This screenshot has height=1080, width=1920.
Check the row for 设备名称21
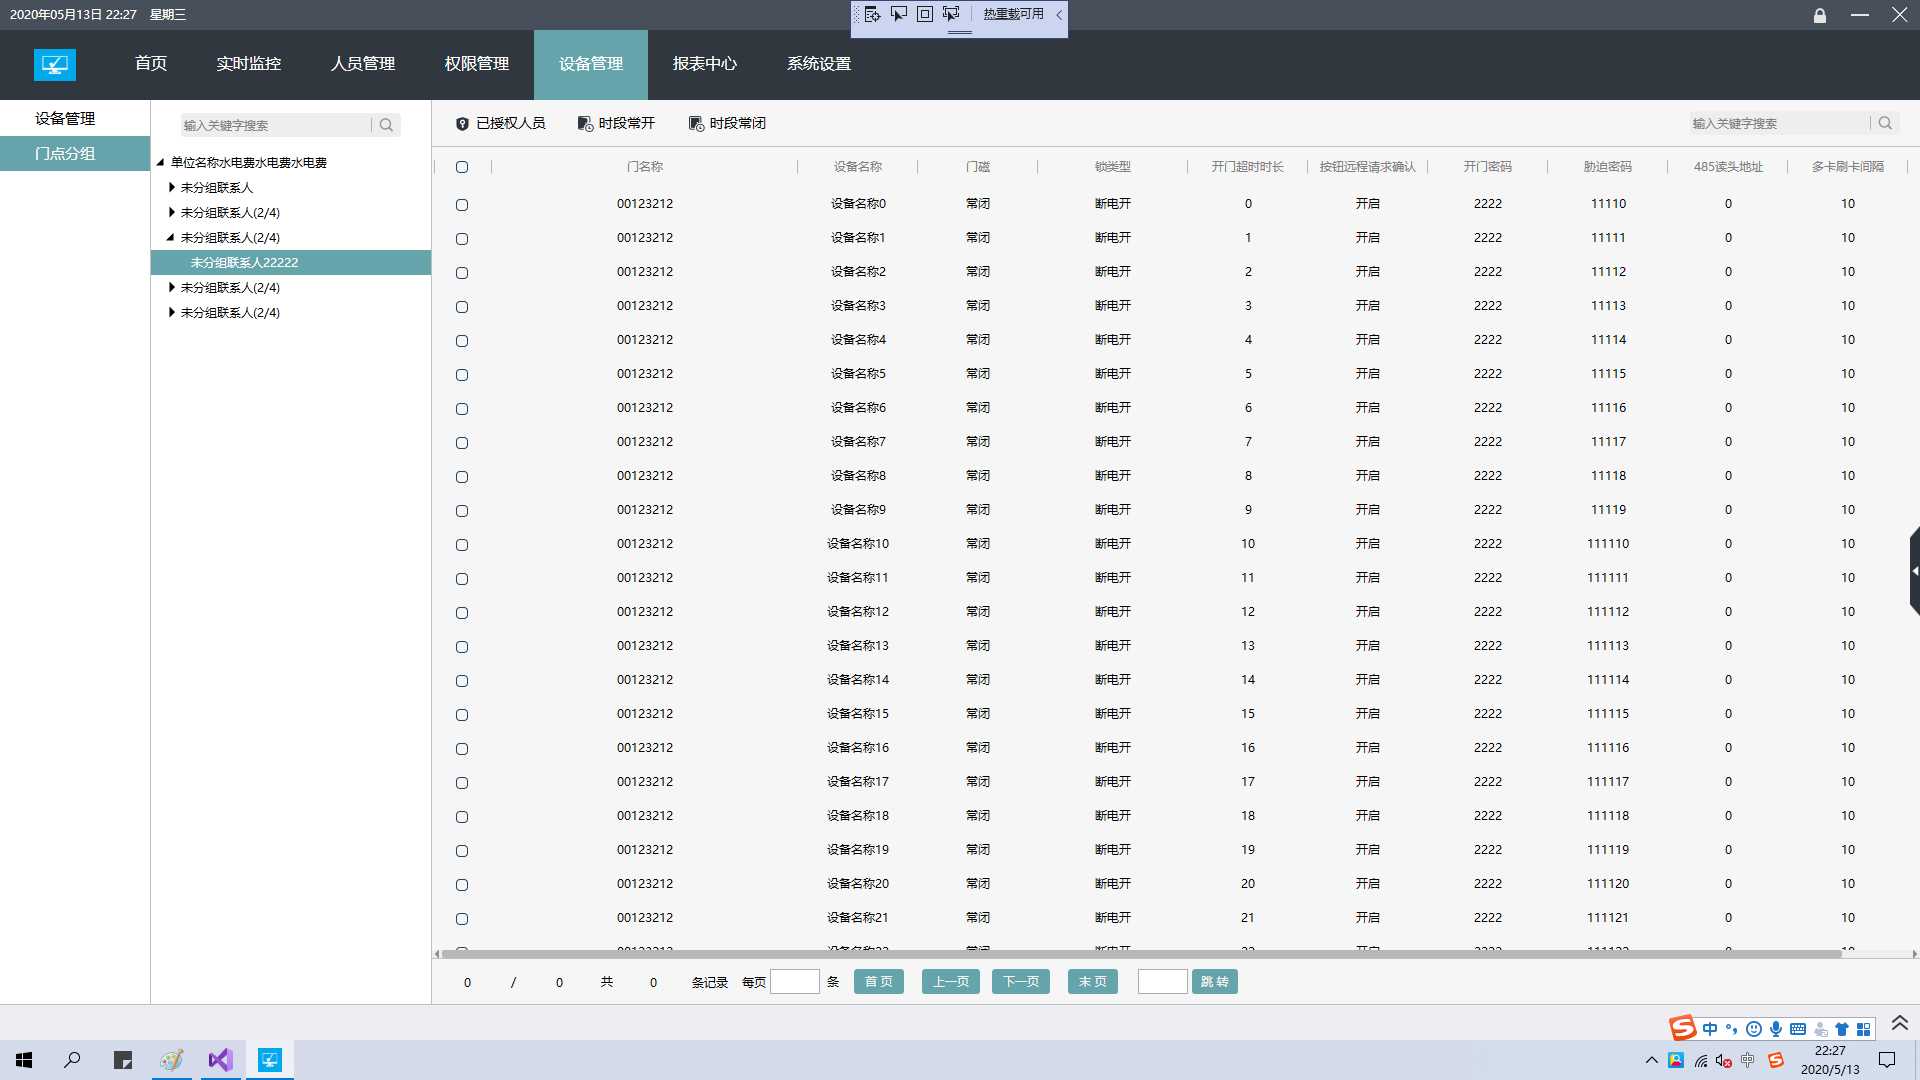462,919
